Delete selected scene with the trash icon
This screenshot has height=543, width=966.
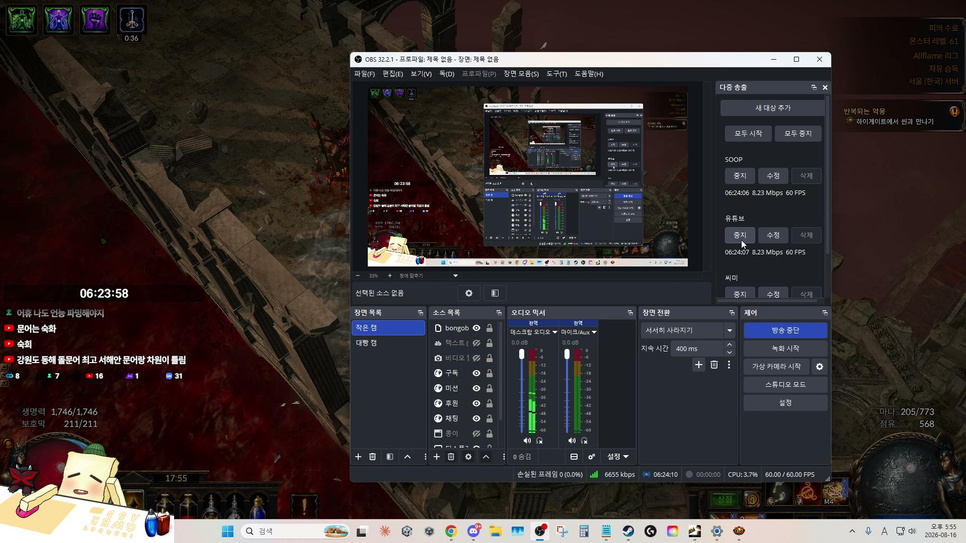tap(373, 457)
